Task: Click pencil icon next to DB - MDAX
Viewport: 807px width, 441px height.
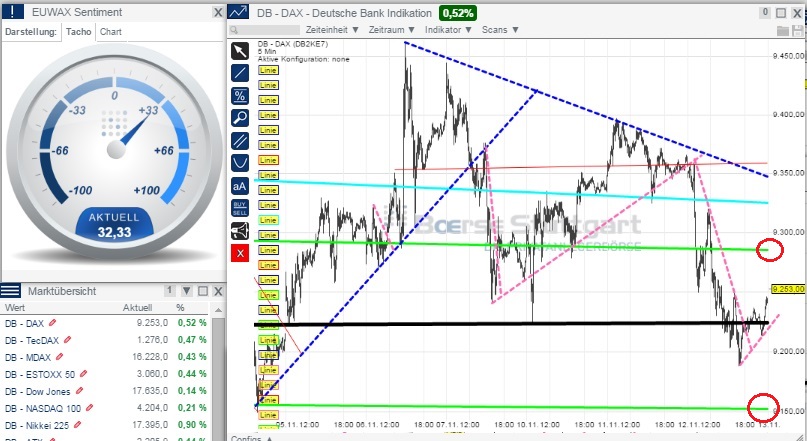Action: click(x=59, y=357)
